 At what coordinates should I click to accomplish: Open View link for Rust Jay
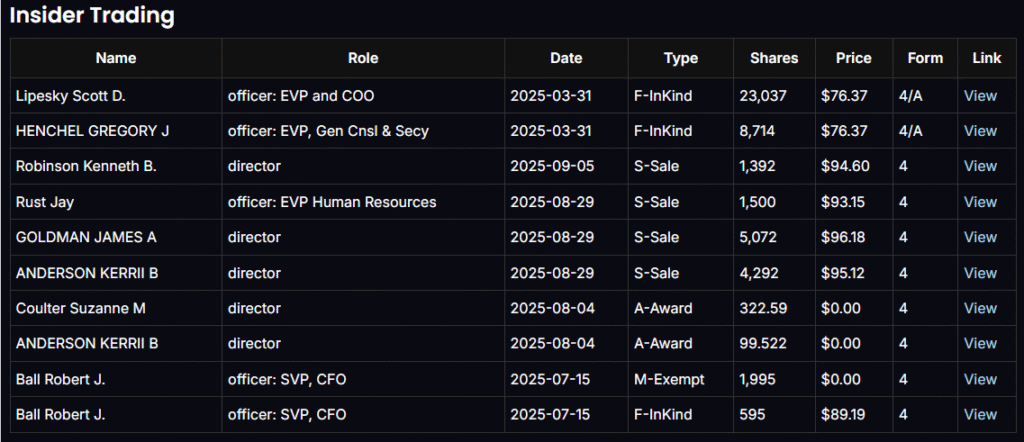click(980, 202)
